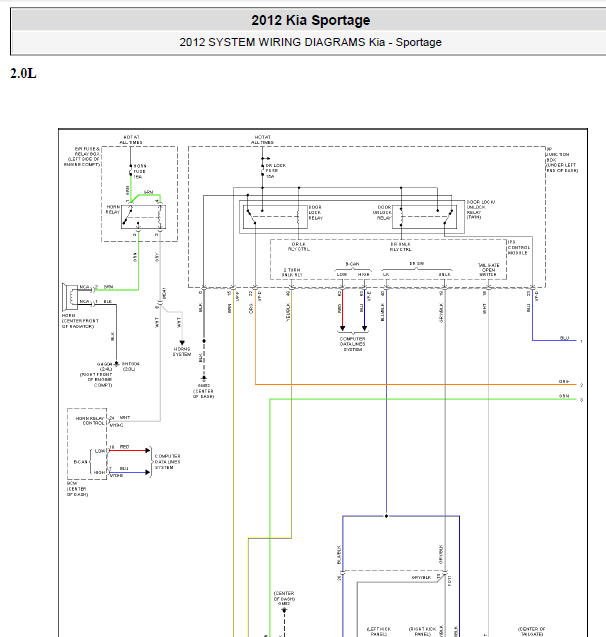Click the "DR SW" bracket label
Viewport: 606px width, 637px height.
coord(417,264)
